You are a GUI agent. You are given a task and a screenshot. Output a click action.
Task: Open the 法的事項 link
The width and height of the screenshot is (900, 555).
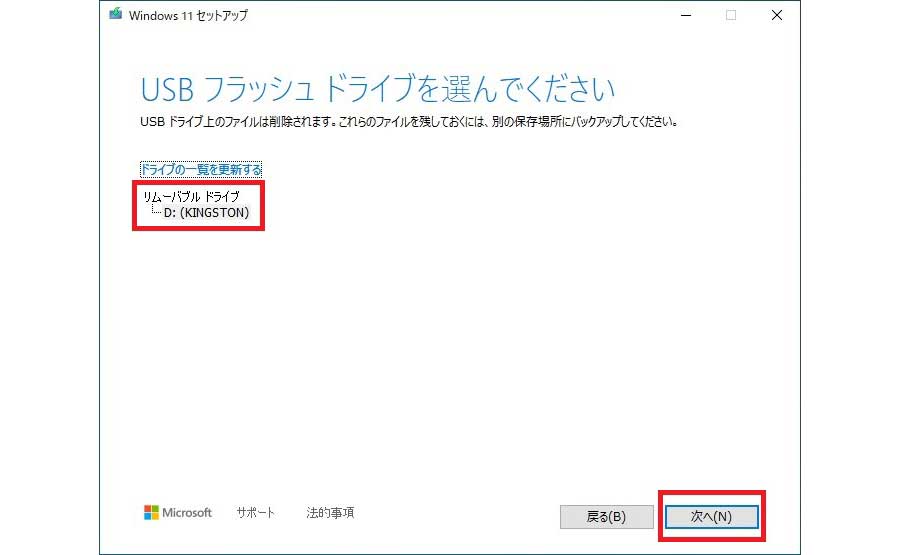pyautogui.click(x=330, y=513)
